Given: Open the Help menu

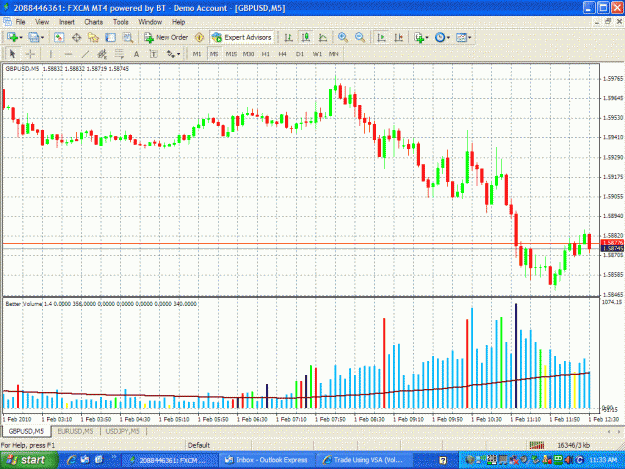Looking at the screenshot, I should [x=178, y=22].
